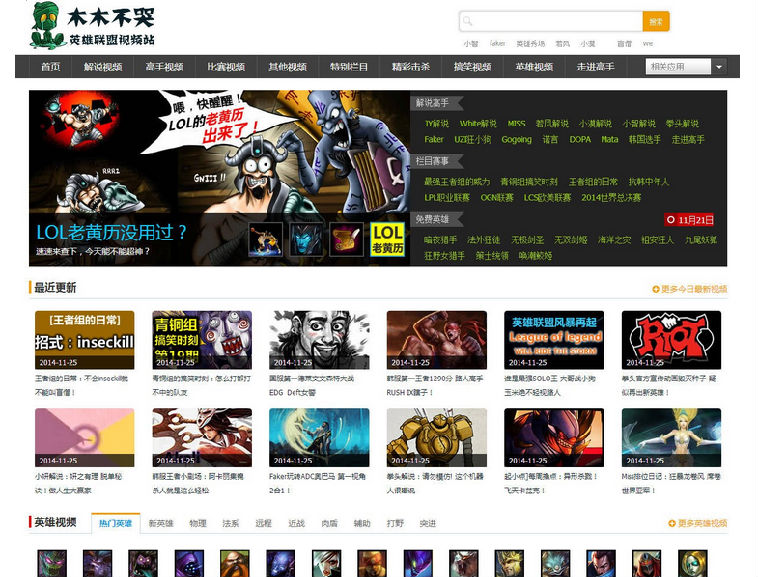Image resolution: width=758 pixels, height=577 pixels.
Task: Open the 王者组的日常 inseckill video thumbnail
Action: (x=85, y=340)
